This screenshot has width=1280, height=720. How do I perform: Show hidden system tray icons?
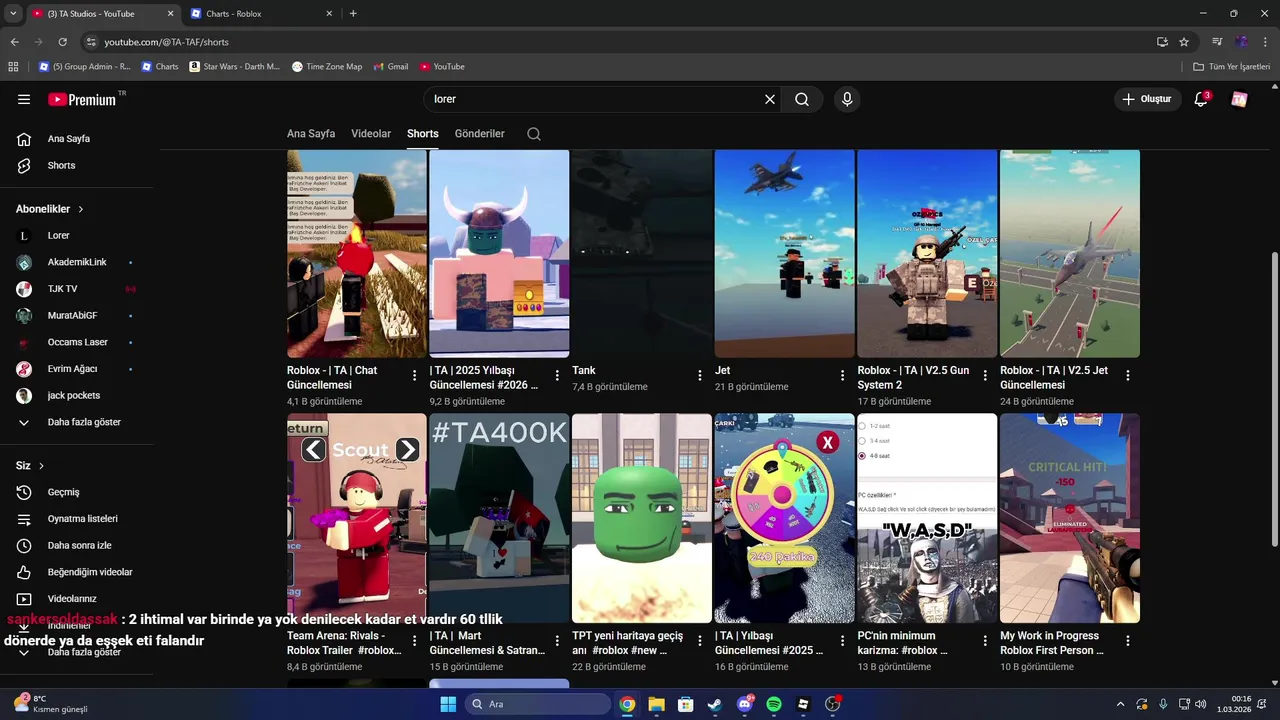point(1120,704)
